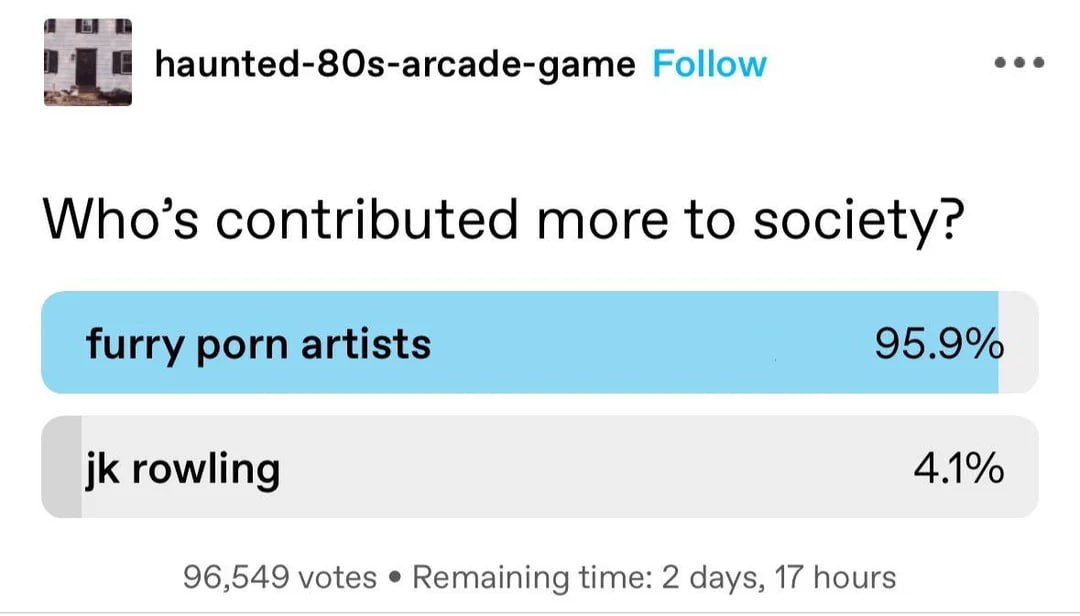The width and height of the screenshot is (1080, 616).
Task: Click the word "artists" in the first option
Action: 366,344
